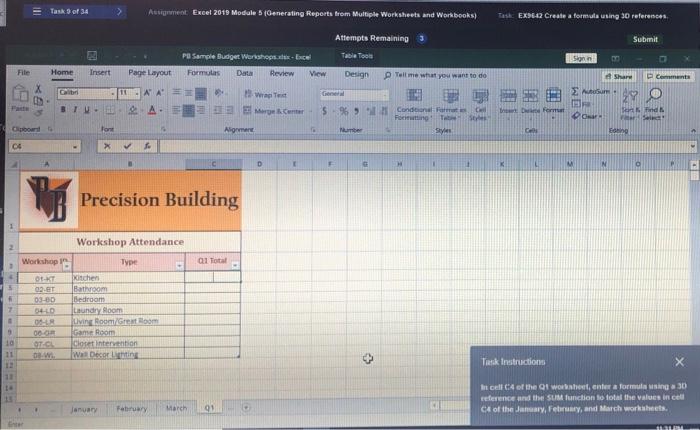
Task: Select the Kitchen cell
Action: coord(128,278)
